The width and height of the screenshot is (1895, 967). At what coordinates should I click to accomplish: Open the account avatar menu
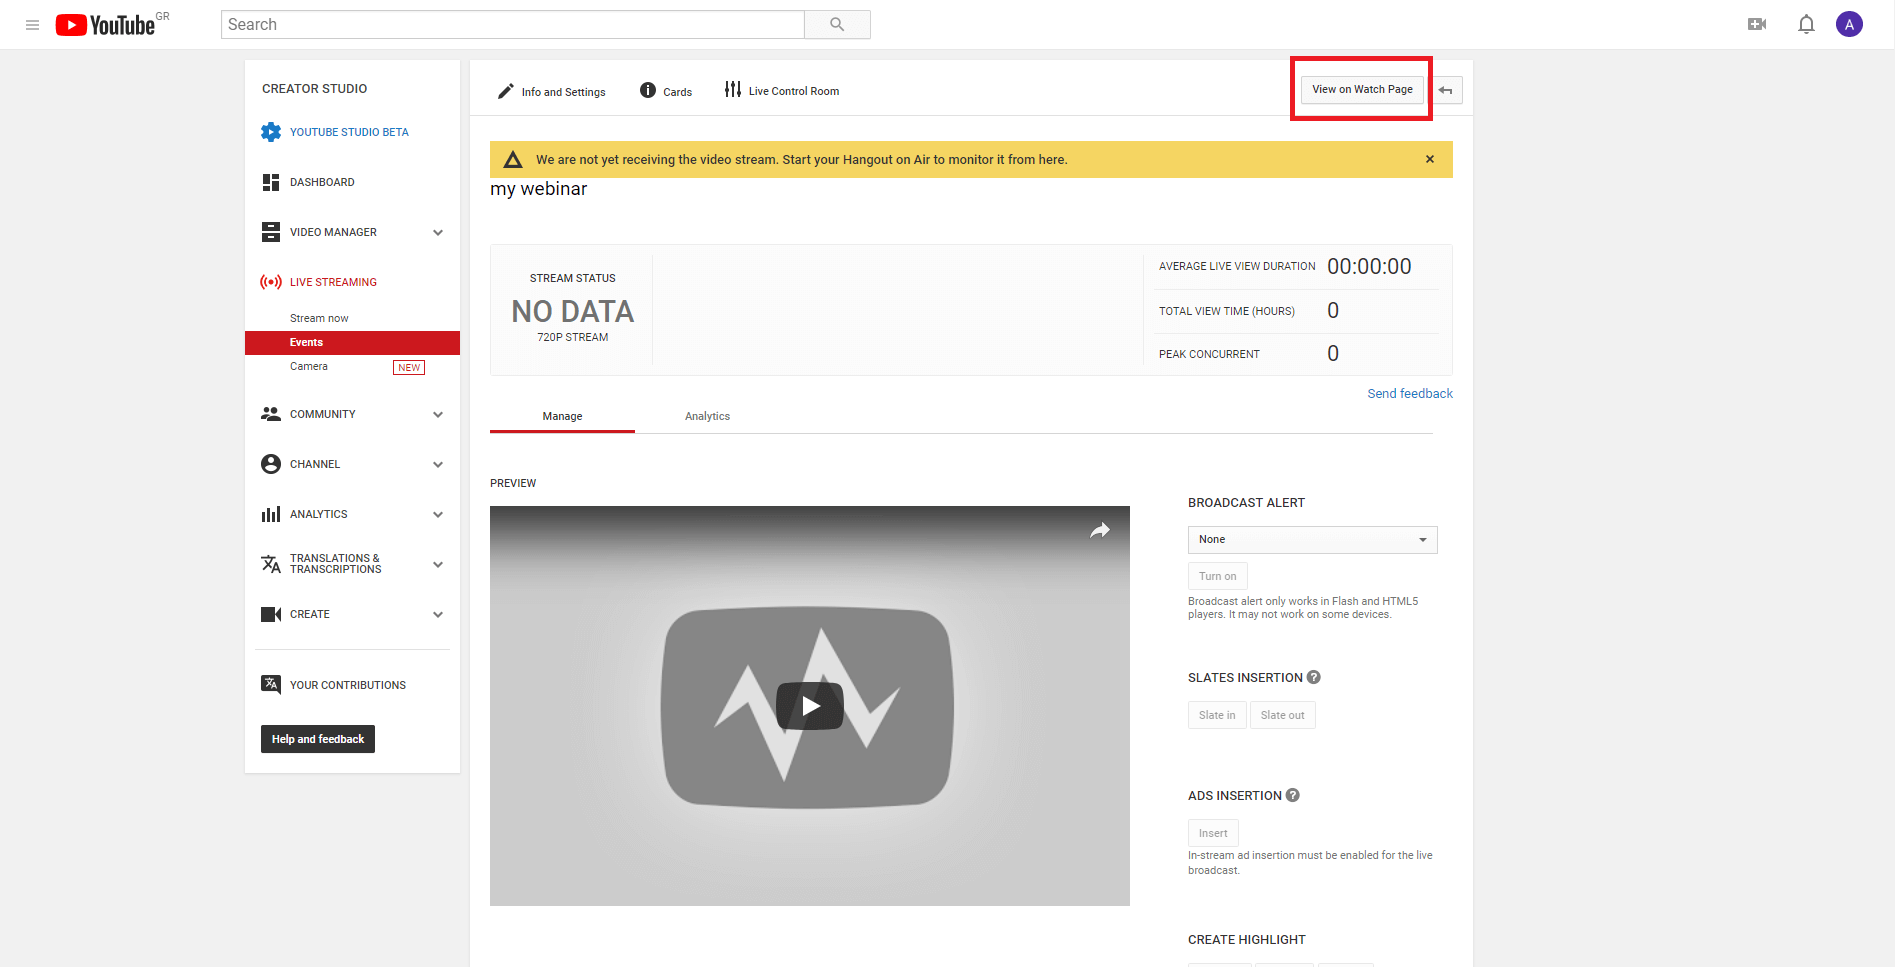[1849, 23]
